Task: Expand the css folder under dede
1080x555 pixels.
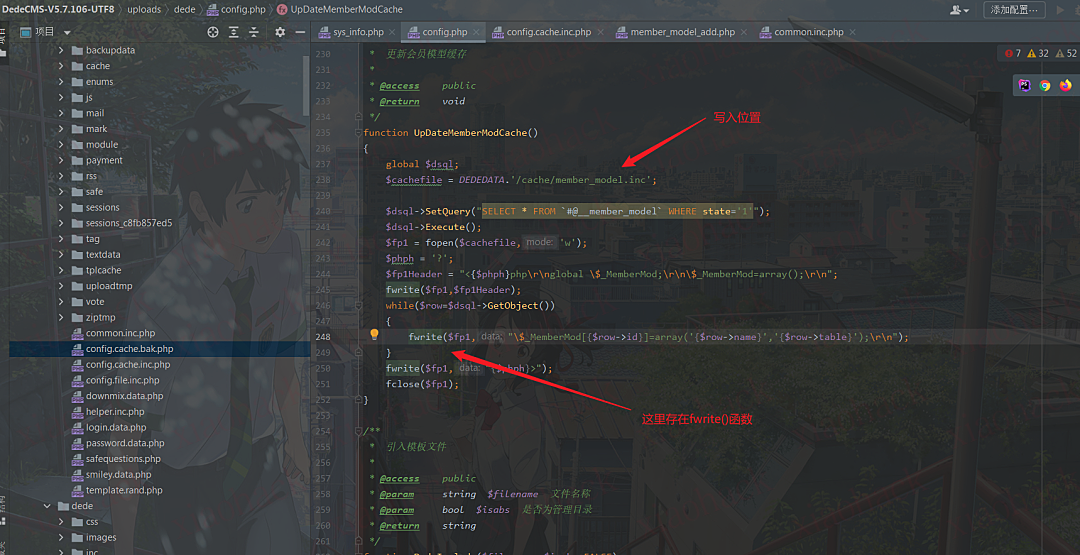Action: click(x=61, y=522)
